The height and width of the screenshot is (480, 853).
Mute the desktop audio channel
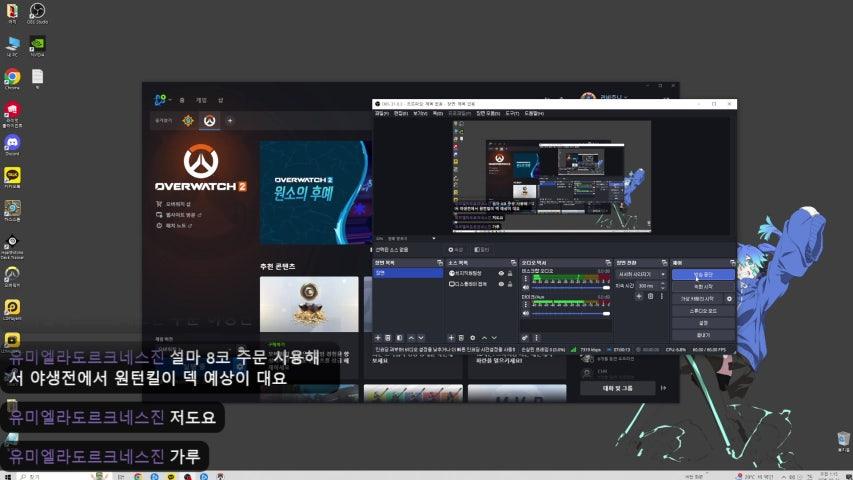(526, 287)
